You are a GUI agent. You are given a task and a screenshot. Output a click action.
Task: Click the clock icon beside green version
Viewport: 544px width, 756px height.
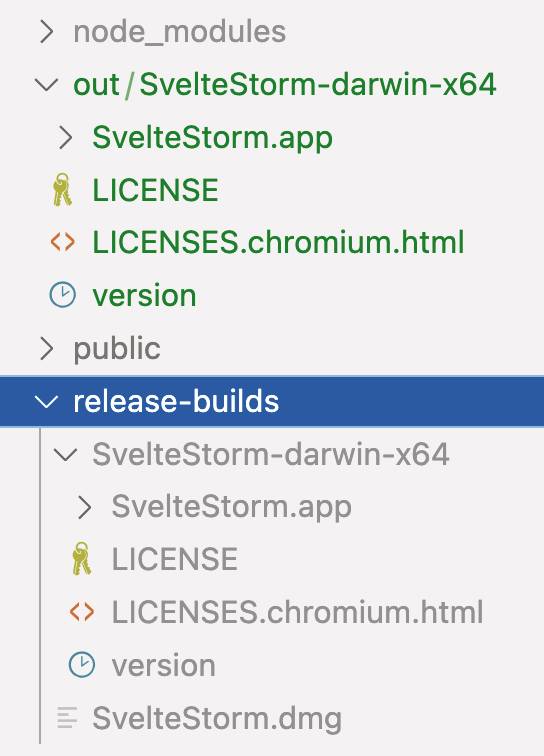[x=63, y=295]
